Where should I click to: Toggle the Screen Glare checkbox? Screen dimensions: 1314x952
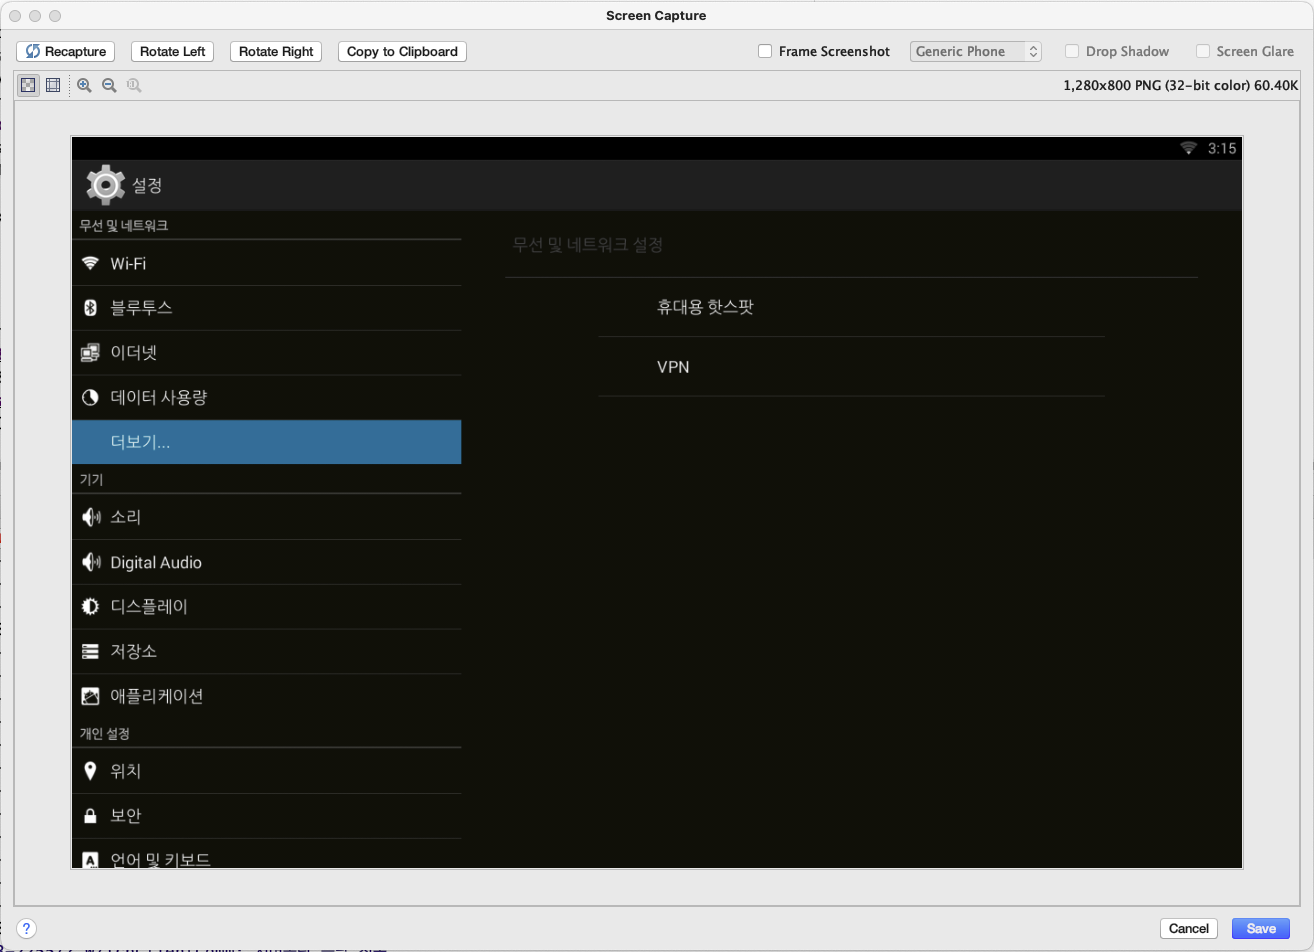[x=1203, y=51]
